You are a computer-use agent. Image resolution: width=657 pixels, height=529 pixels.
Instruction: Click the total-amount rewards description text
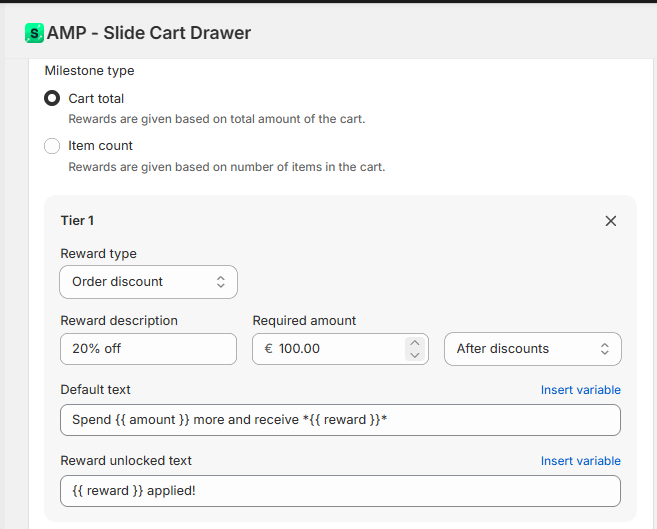[216, 119]
